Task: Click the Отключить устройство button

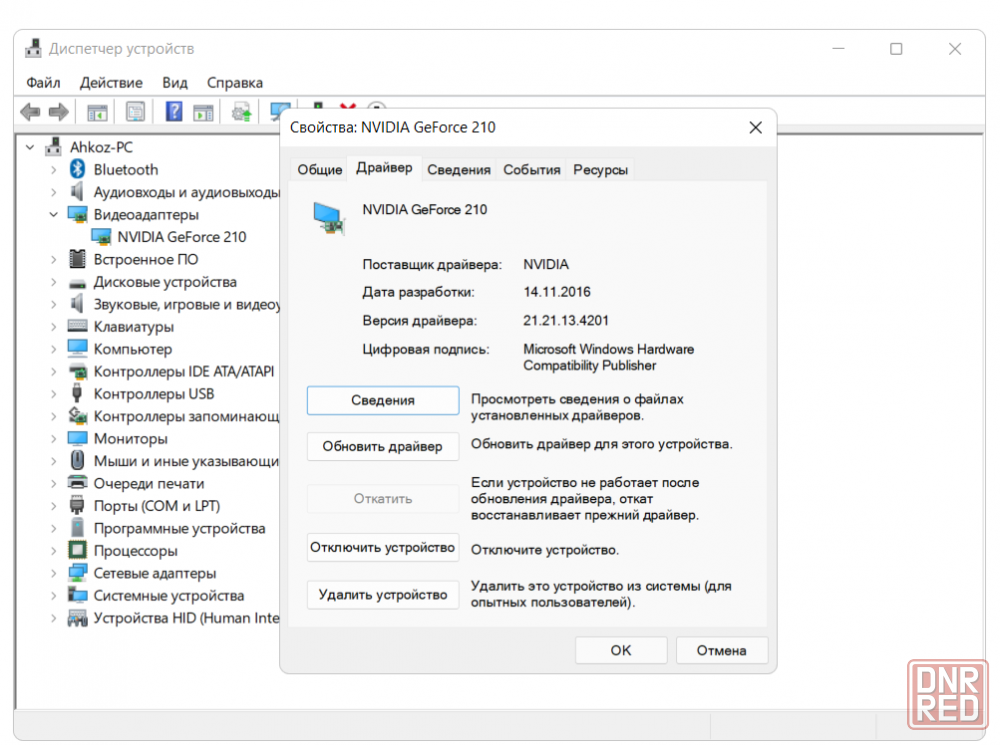Action: point(383,547)
